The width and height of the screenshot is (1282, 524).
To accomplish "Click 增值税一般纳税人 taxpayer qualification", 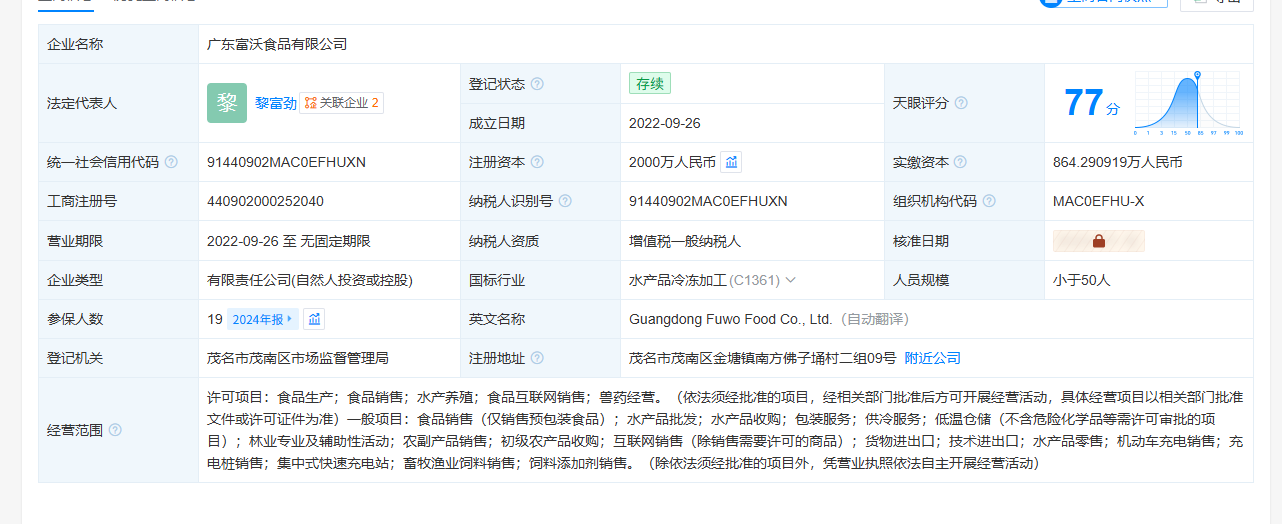I will 685,241.
